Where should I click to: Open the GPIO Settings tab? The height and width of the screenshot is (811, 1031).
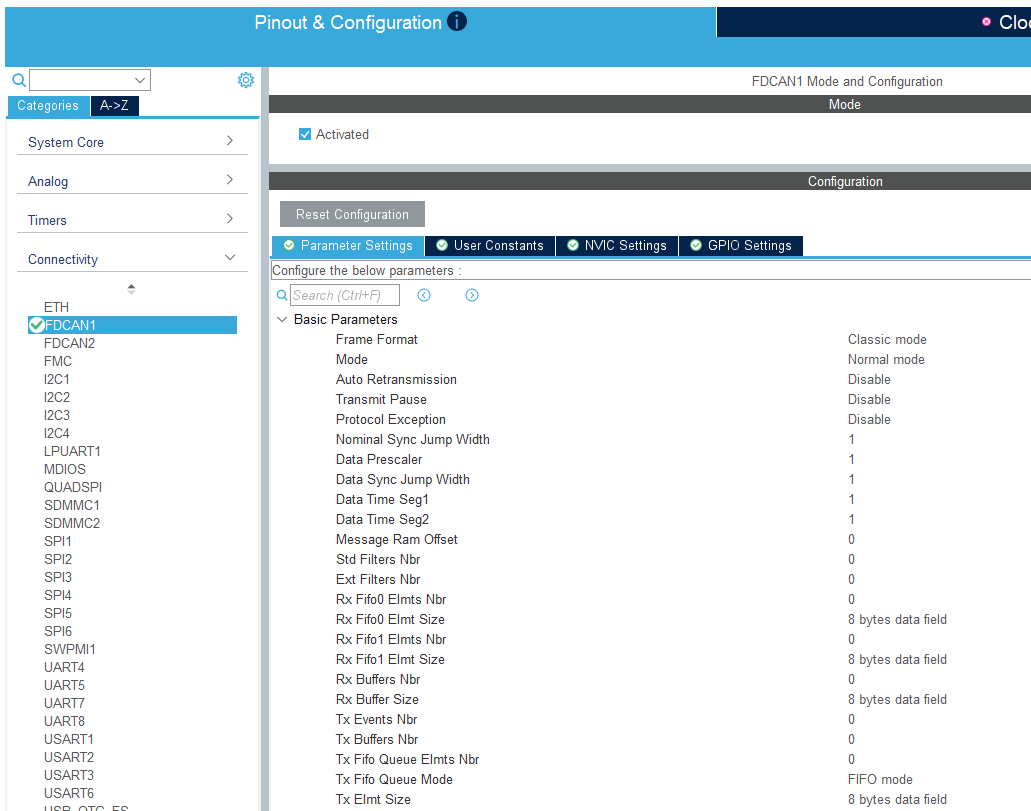741,246
